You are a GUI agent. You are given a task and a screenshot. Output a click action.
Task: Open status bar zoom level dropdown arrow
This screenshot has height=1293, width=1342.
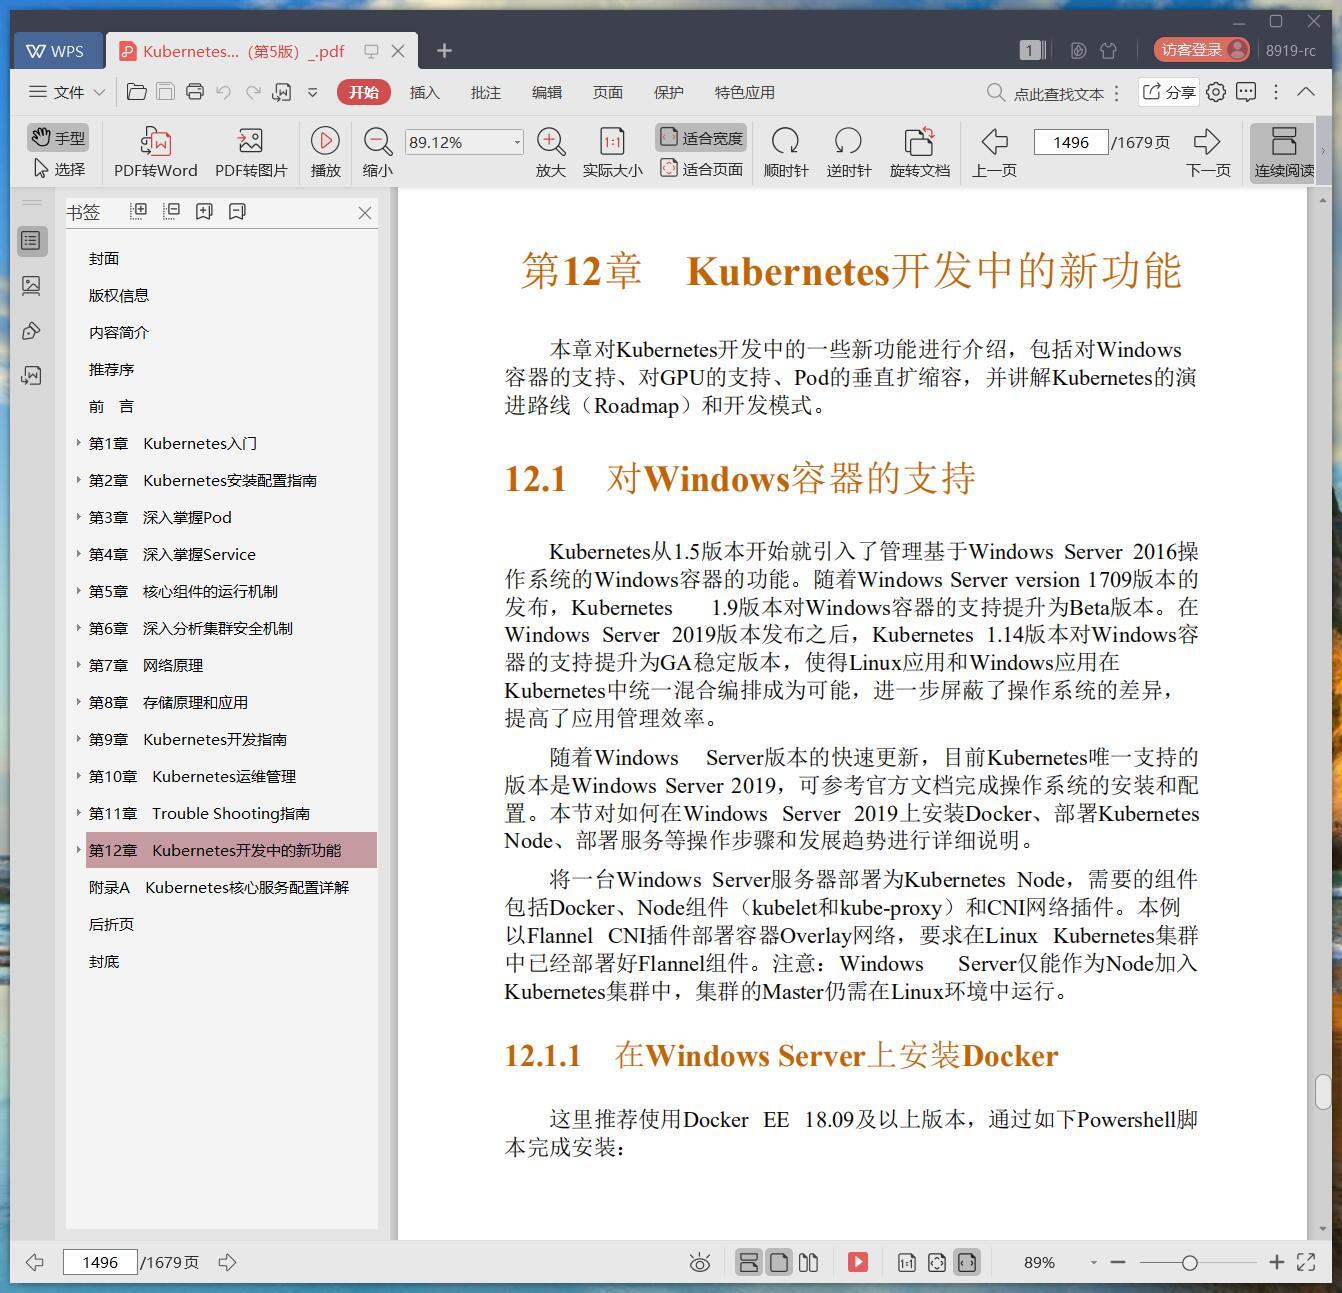pyautogui.click(x=1093, y=1263)
